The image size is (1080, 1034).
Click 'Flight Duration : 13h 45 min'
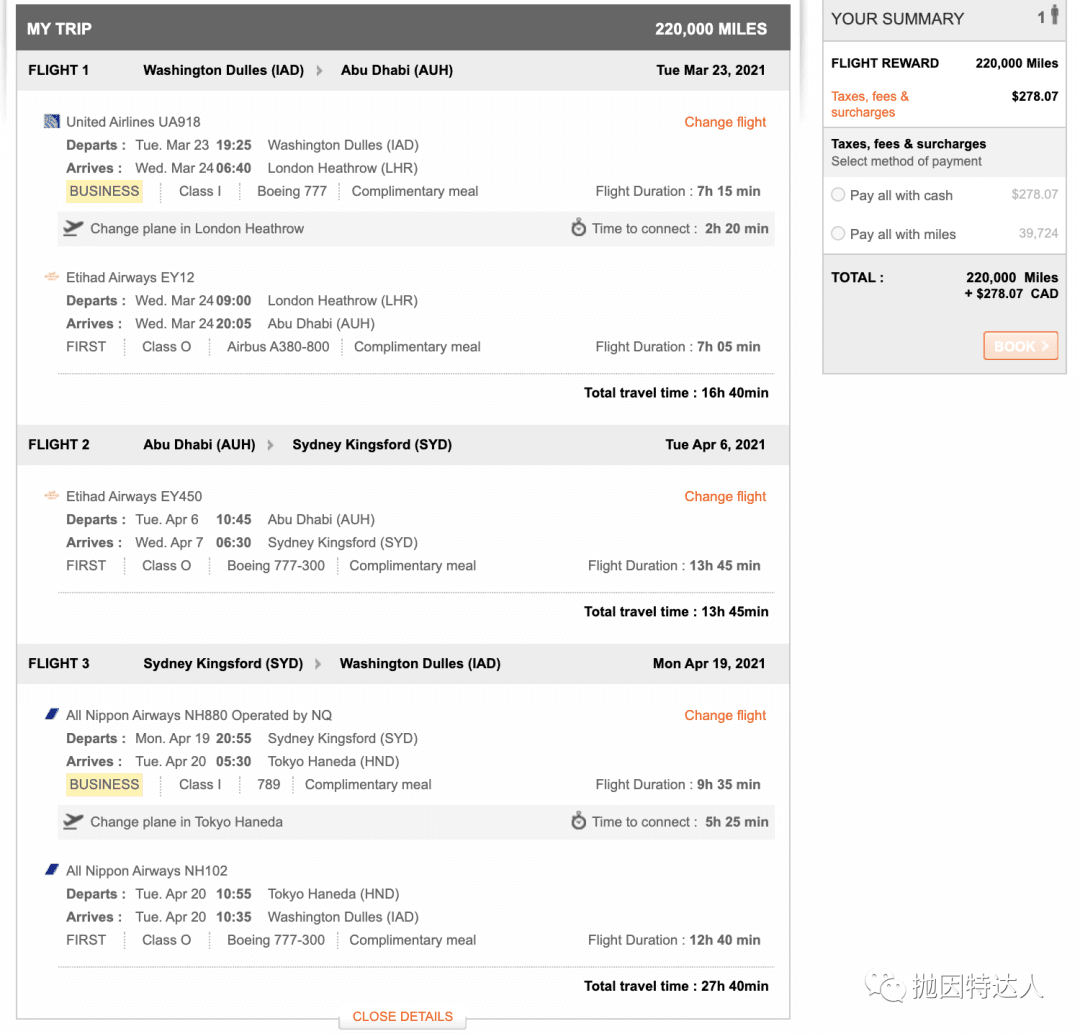[x=674, y=566]
